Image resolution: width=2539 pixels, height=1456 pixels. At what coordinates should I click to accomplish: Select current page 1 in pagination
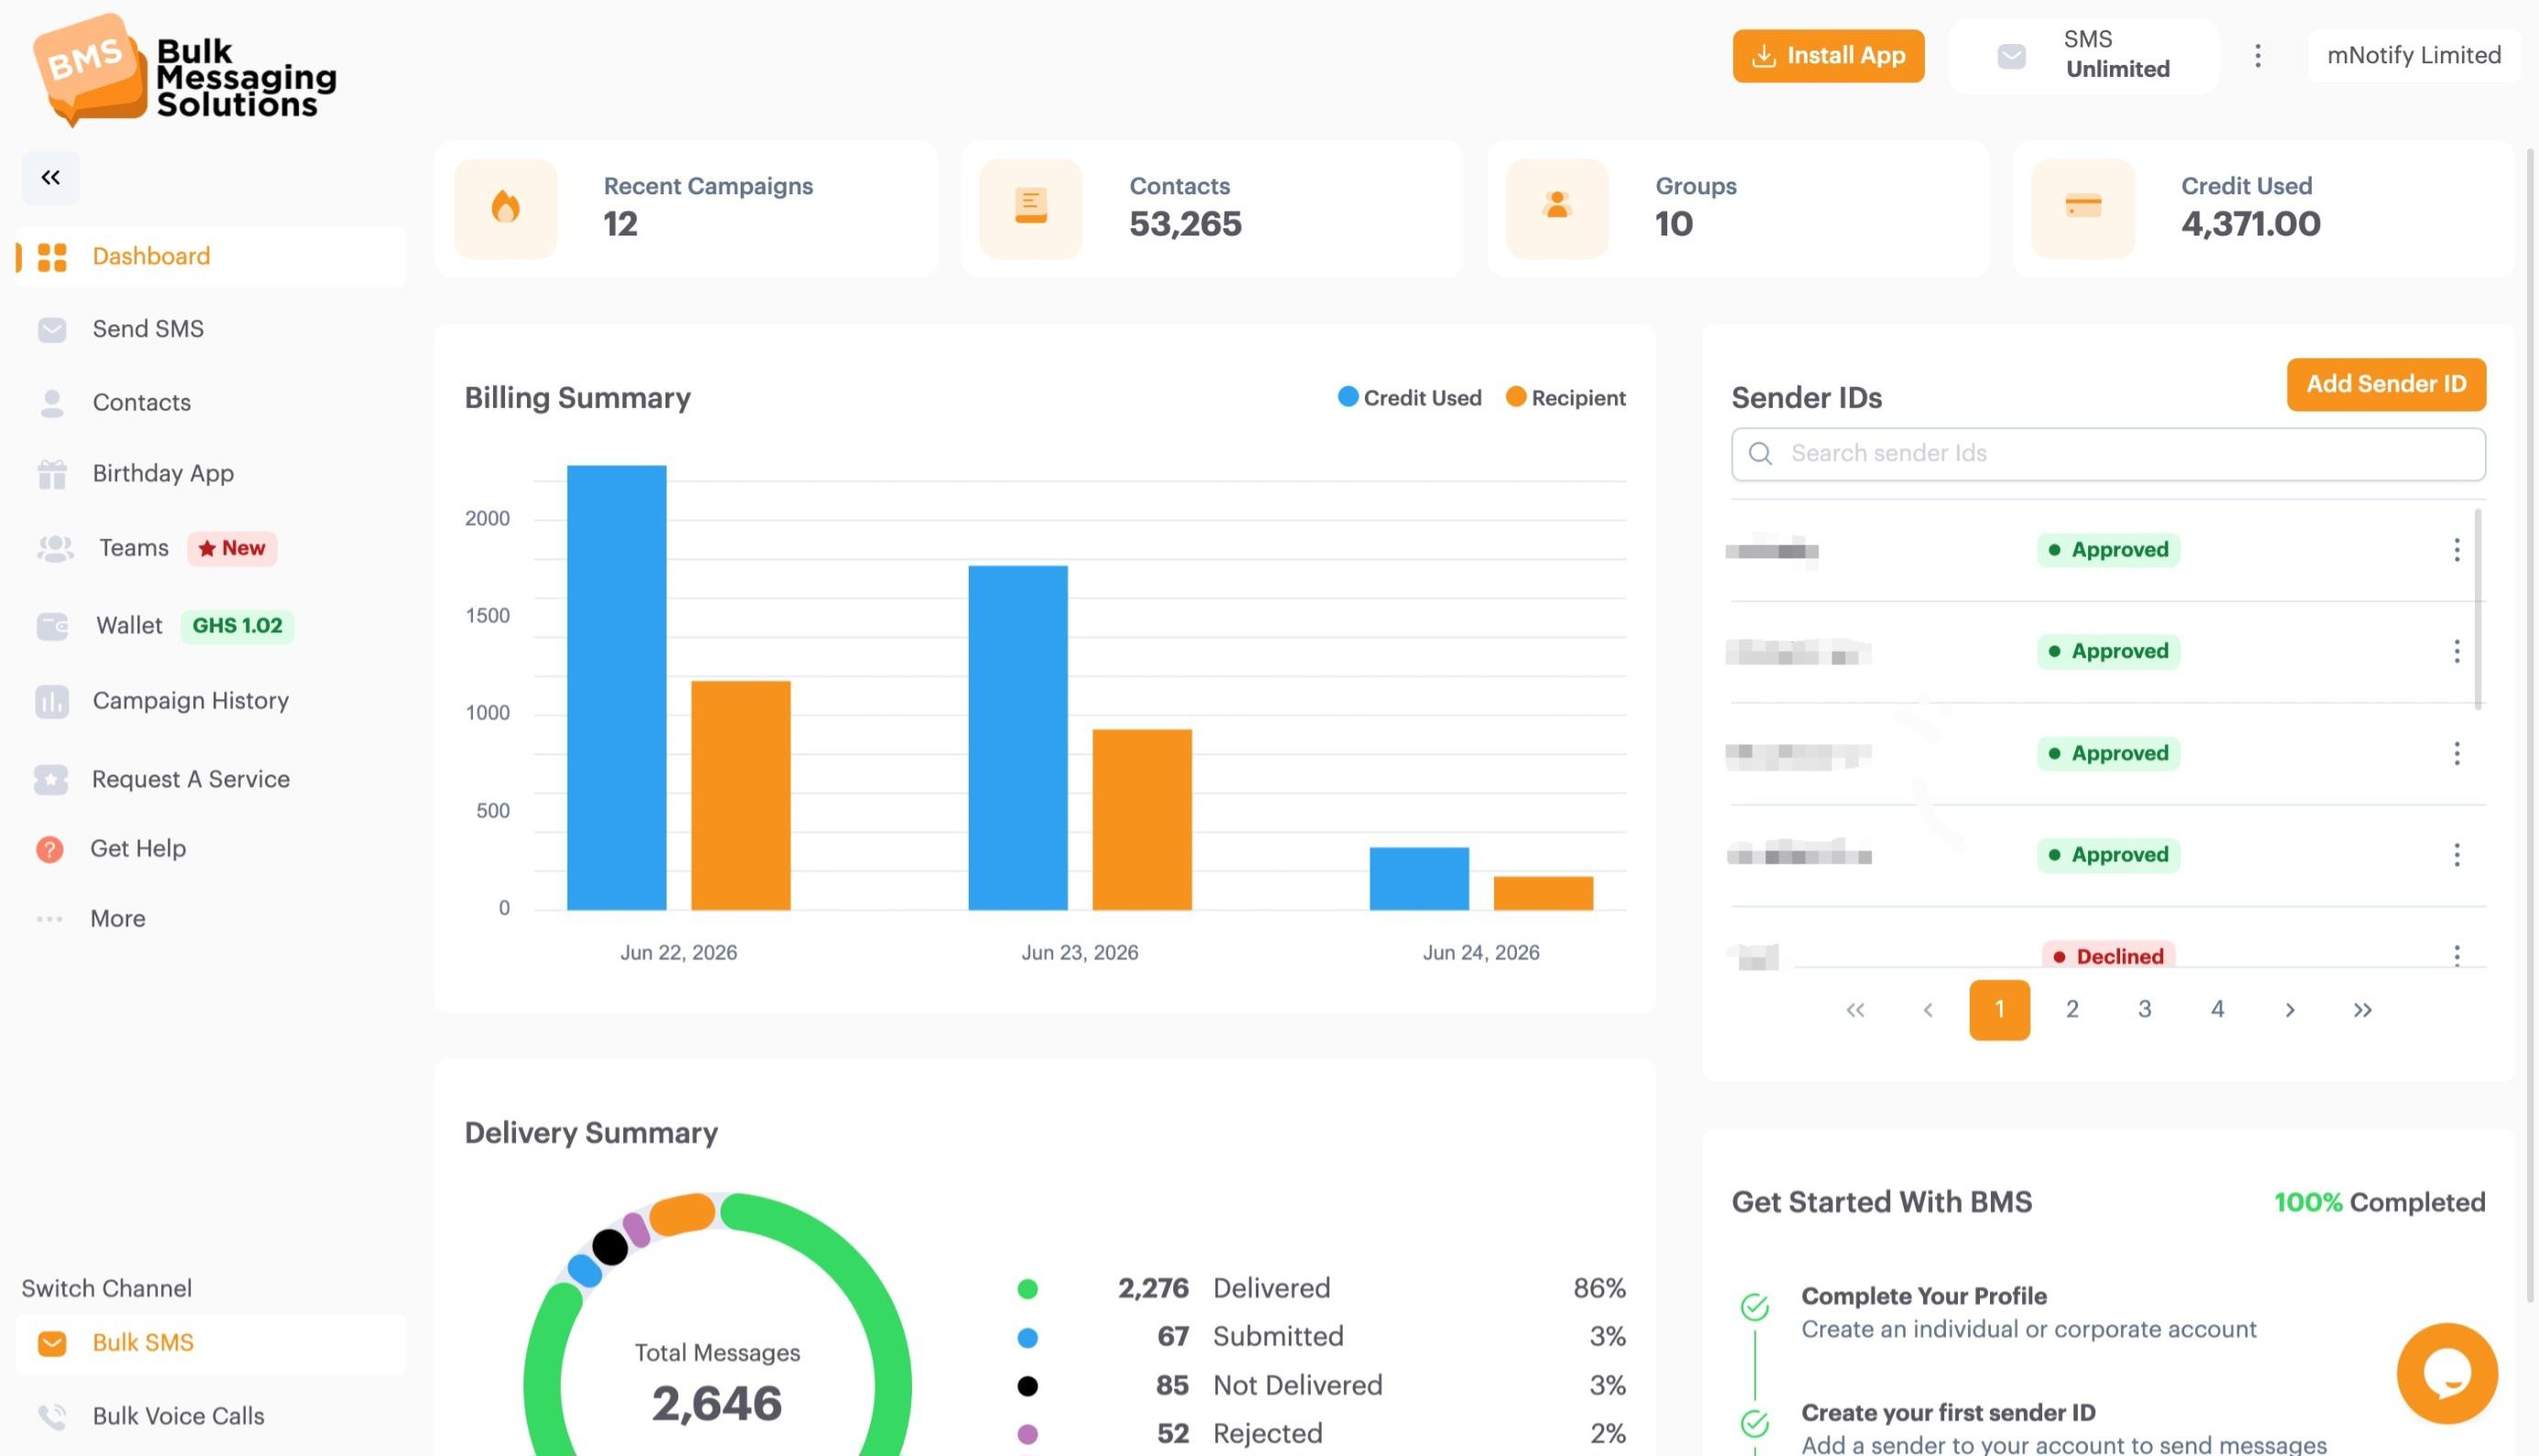1999,1010
